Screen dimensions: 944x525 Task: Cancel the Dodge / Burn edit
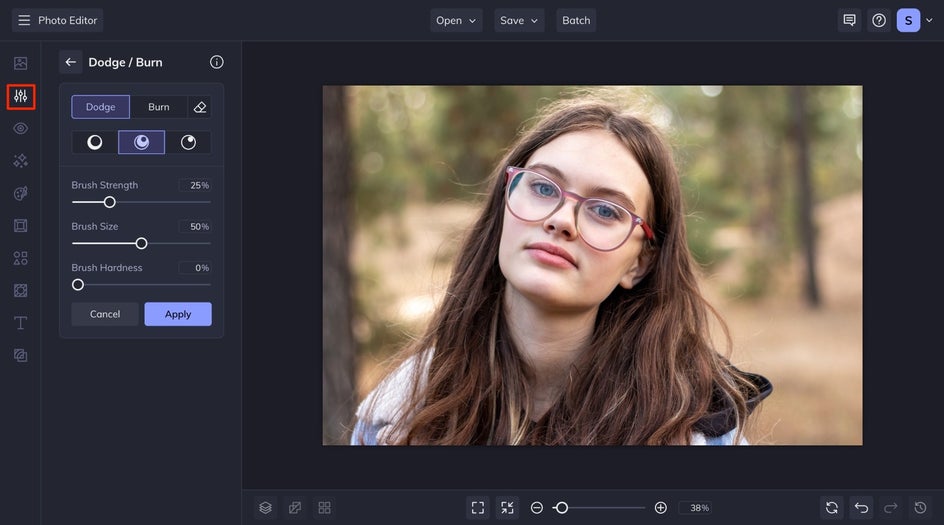click(105, 314)
